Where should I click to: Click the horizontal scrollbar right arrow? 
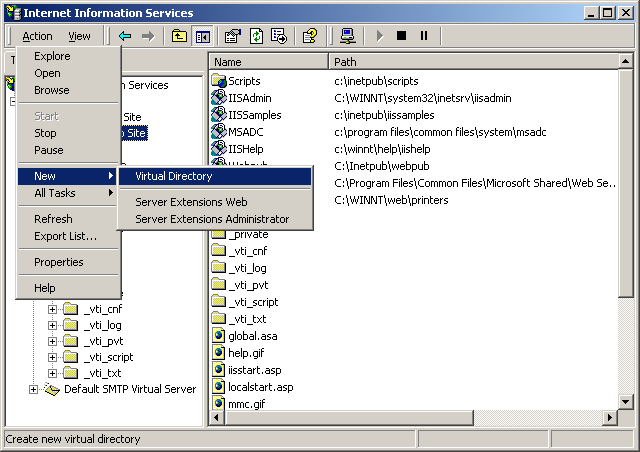[610, 418]
